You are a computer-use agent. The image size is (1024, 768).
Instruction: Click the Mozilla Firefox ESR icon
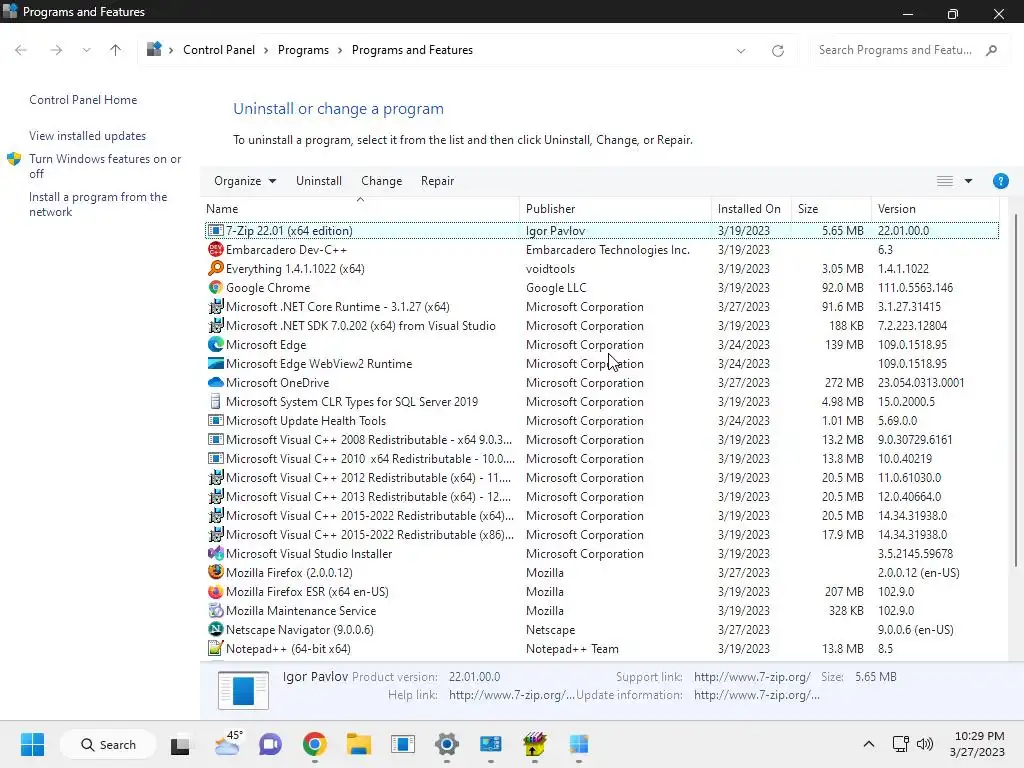216,591
